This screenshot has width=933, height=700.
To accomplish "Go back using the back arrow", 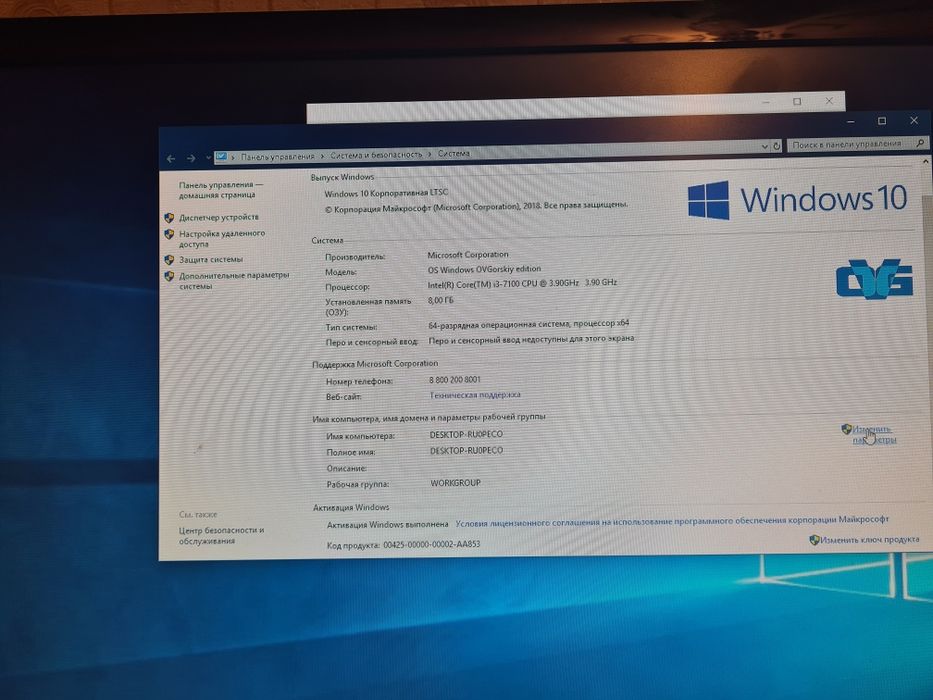I will (171, 158).
